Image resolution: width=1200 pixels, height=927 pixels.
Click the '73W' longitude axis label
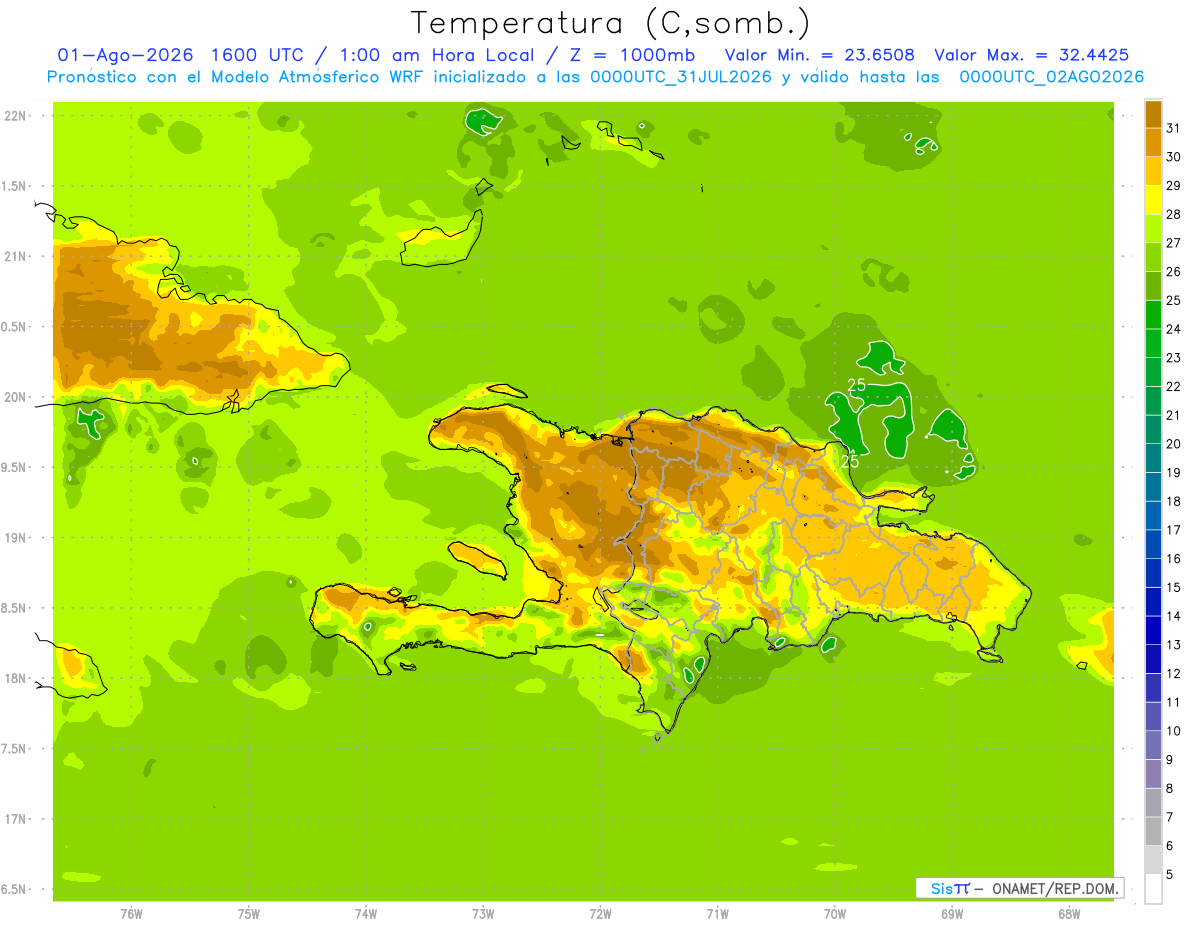[x=483, y=914]
